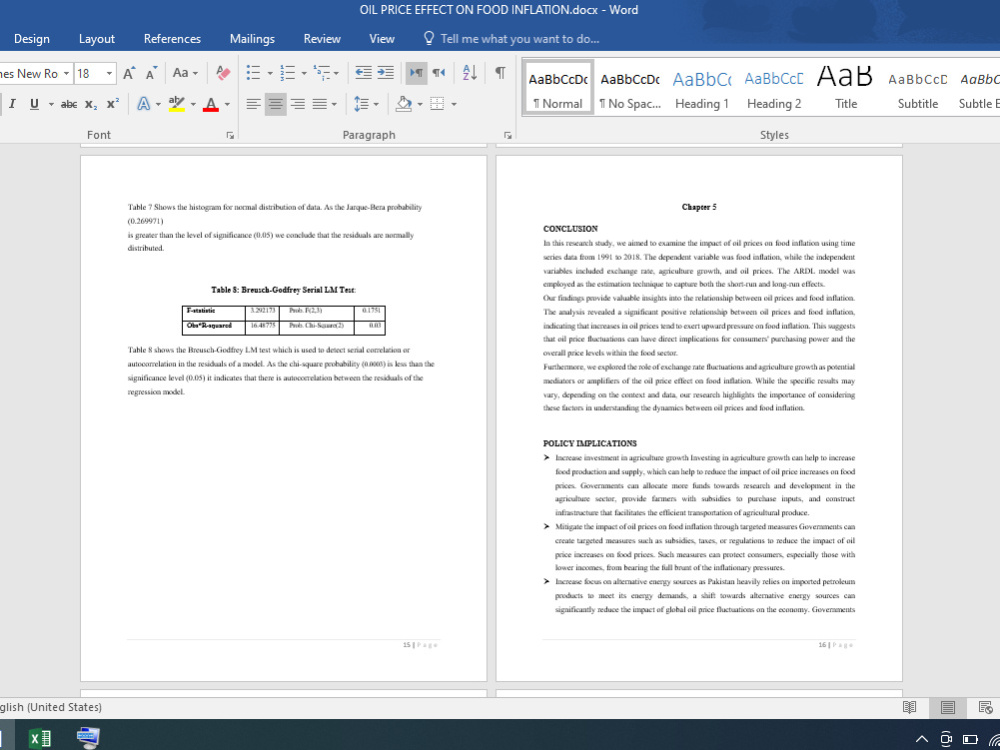Viewport: 1000px width, 750px height.
Task: Switch to Web Layout view in status bar
Action: [985, 707]
